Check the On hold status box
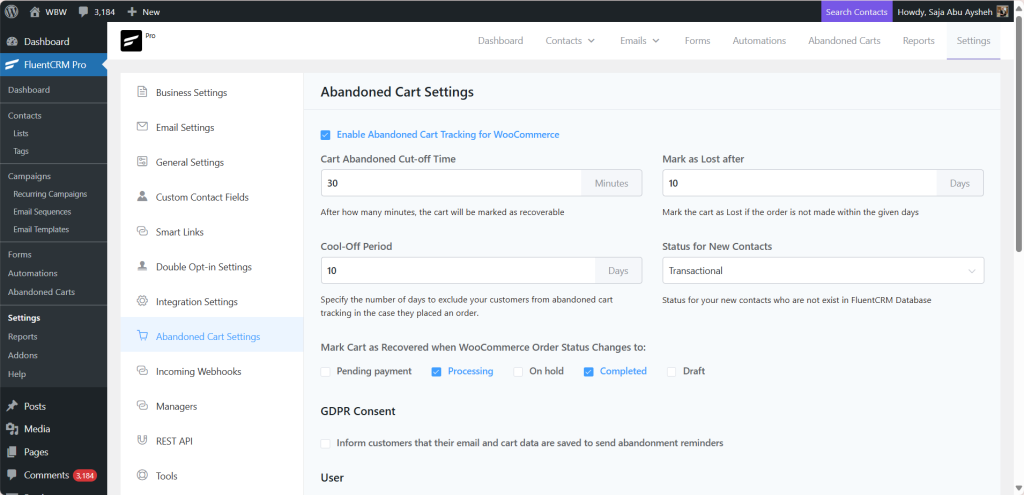This screenshot has height=495, width=1024. click(x=518, y=372)
